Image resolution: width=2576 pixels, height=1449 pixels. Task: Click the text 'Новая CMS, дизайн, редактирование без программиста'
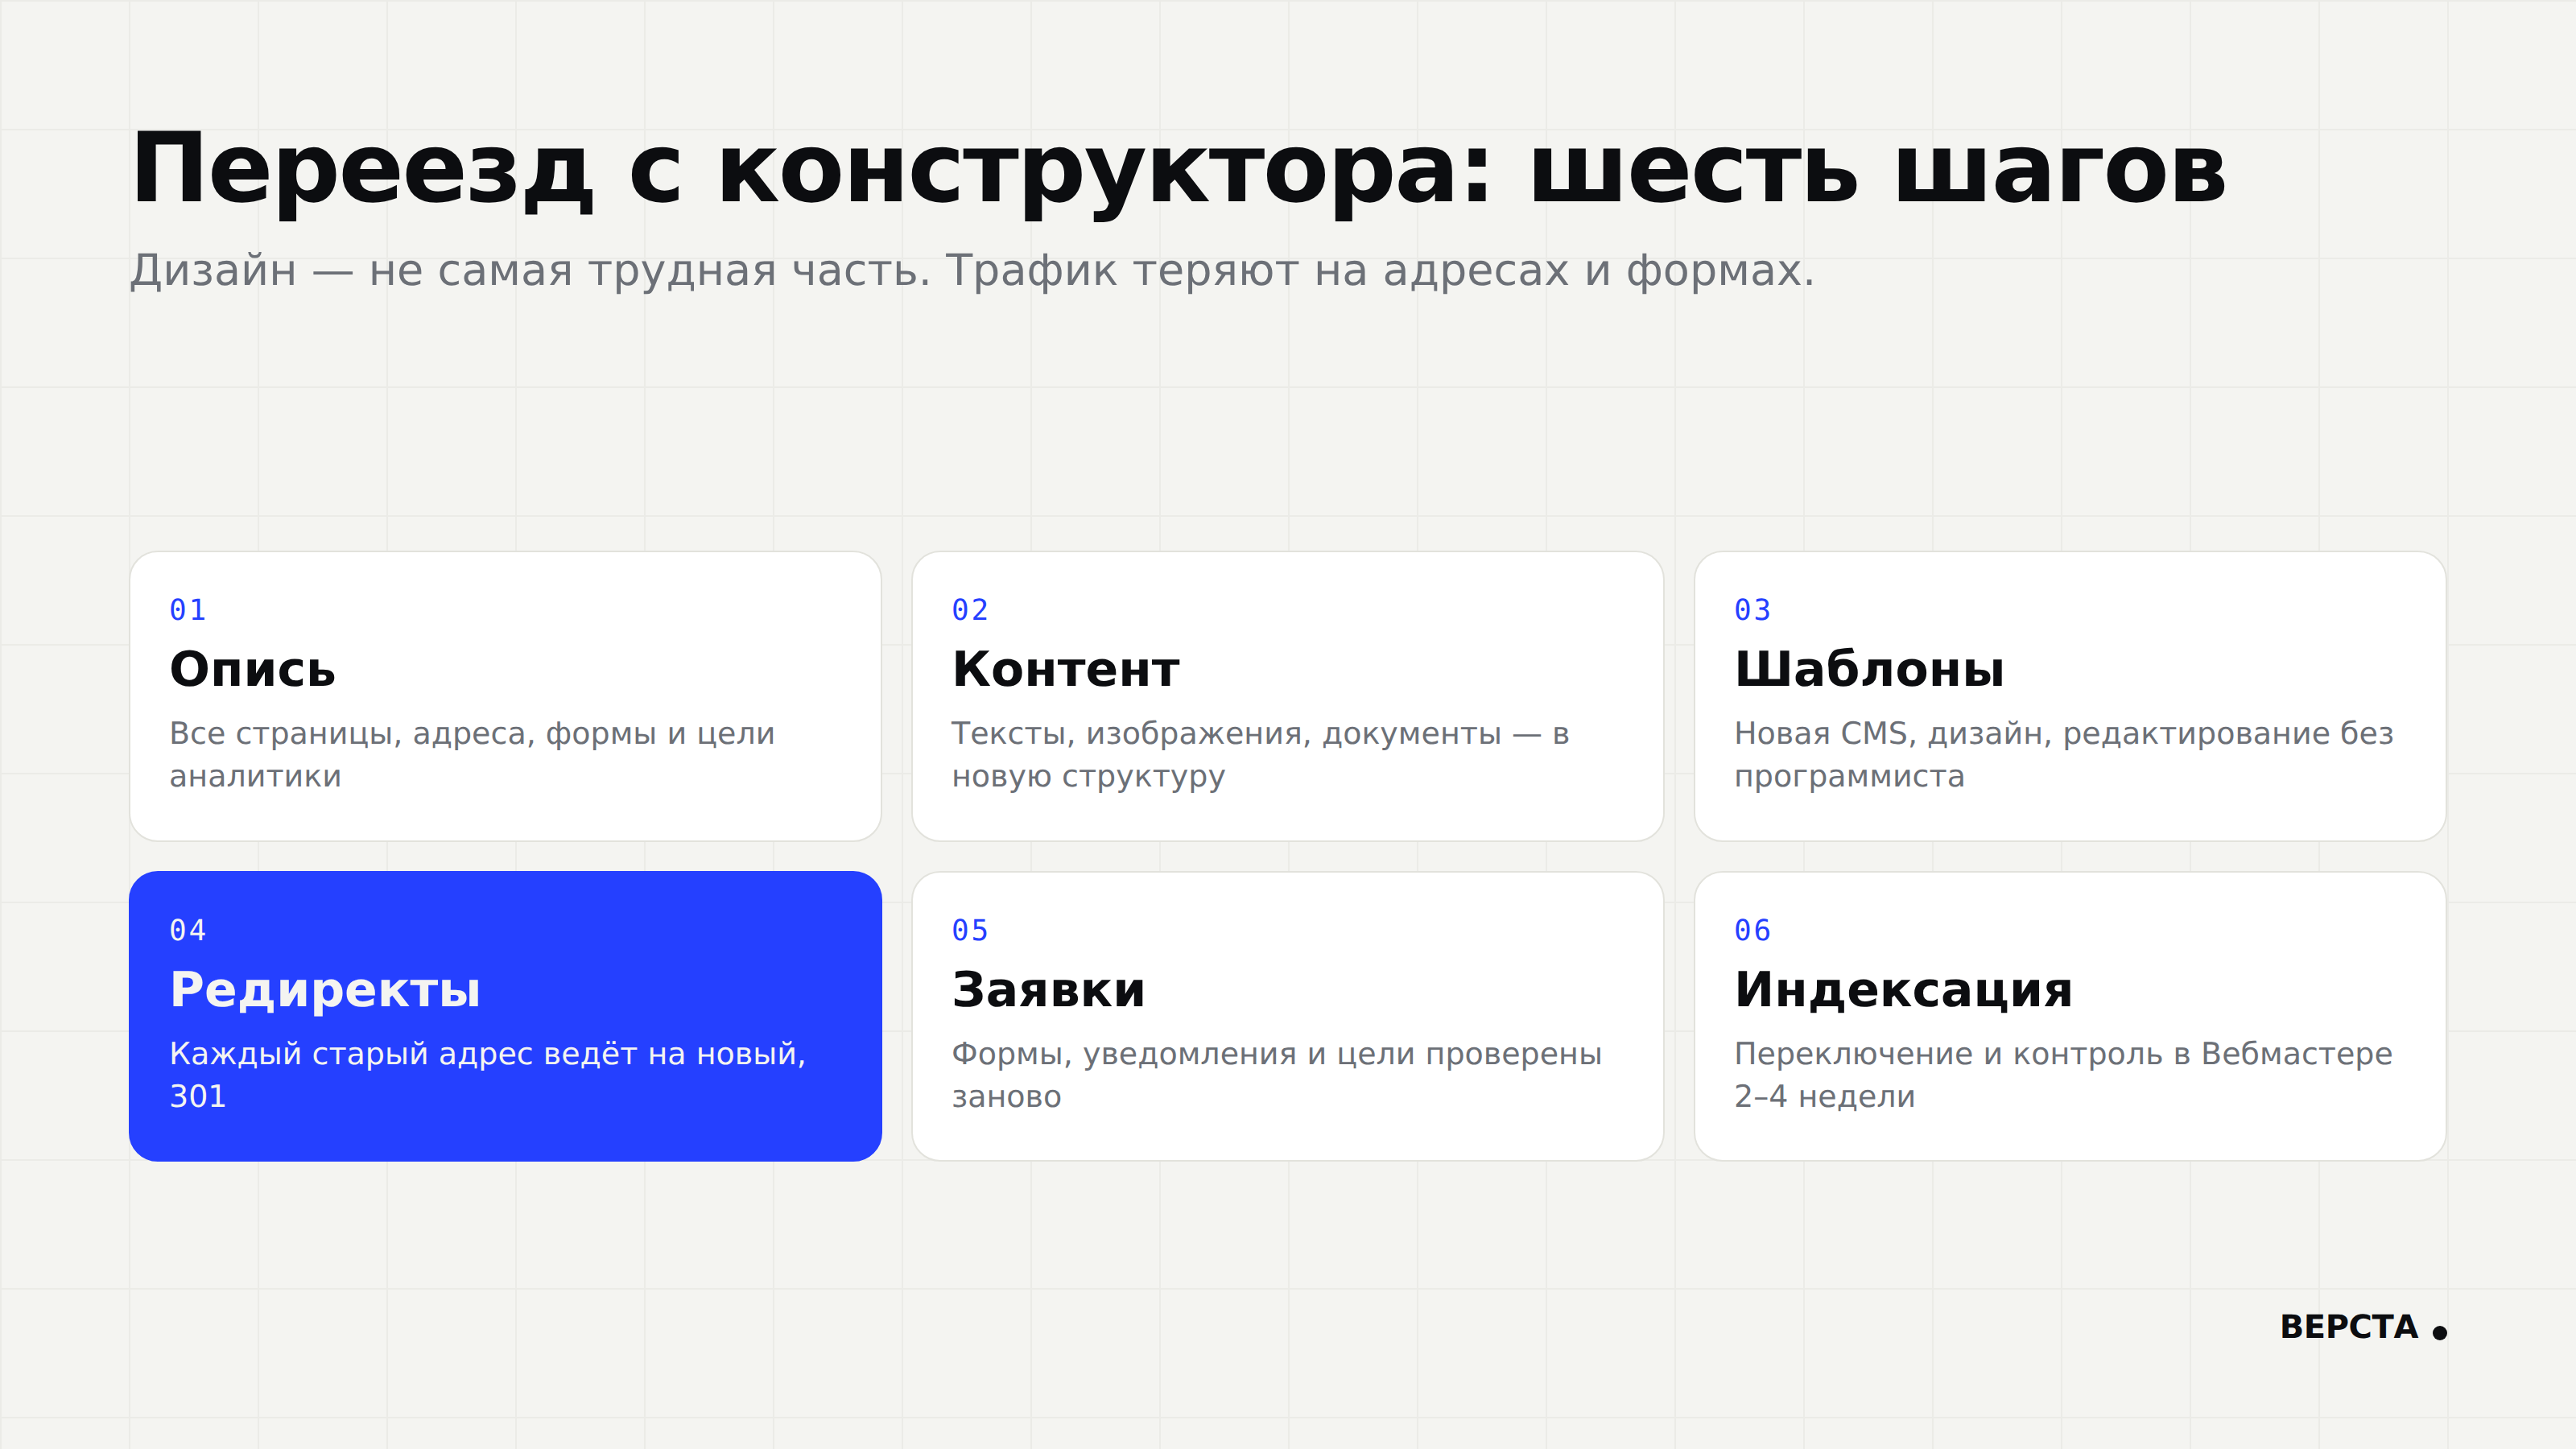pyautogui.click(x=2064, y=754)
